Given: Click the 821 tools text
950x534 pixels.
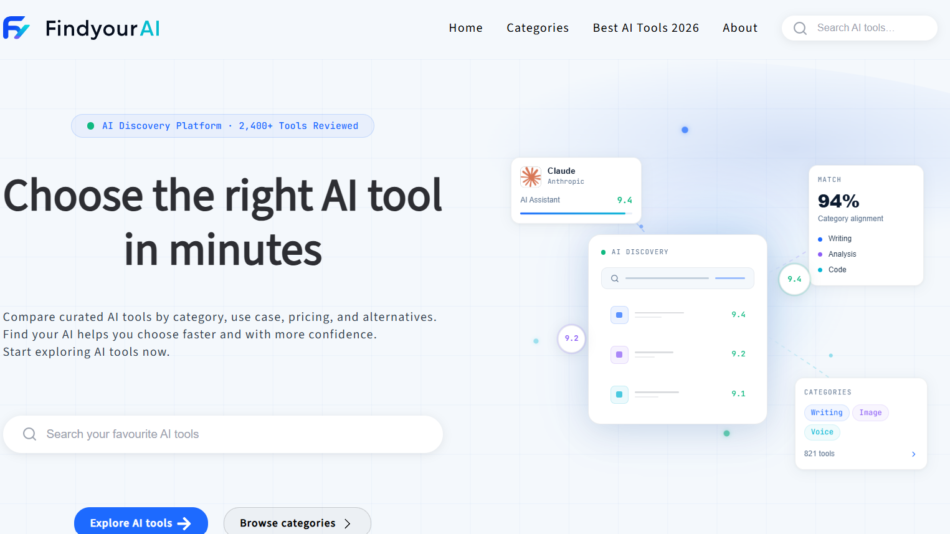Looking at the screenshot, I should click(x=819, y=454).
